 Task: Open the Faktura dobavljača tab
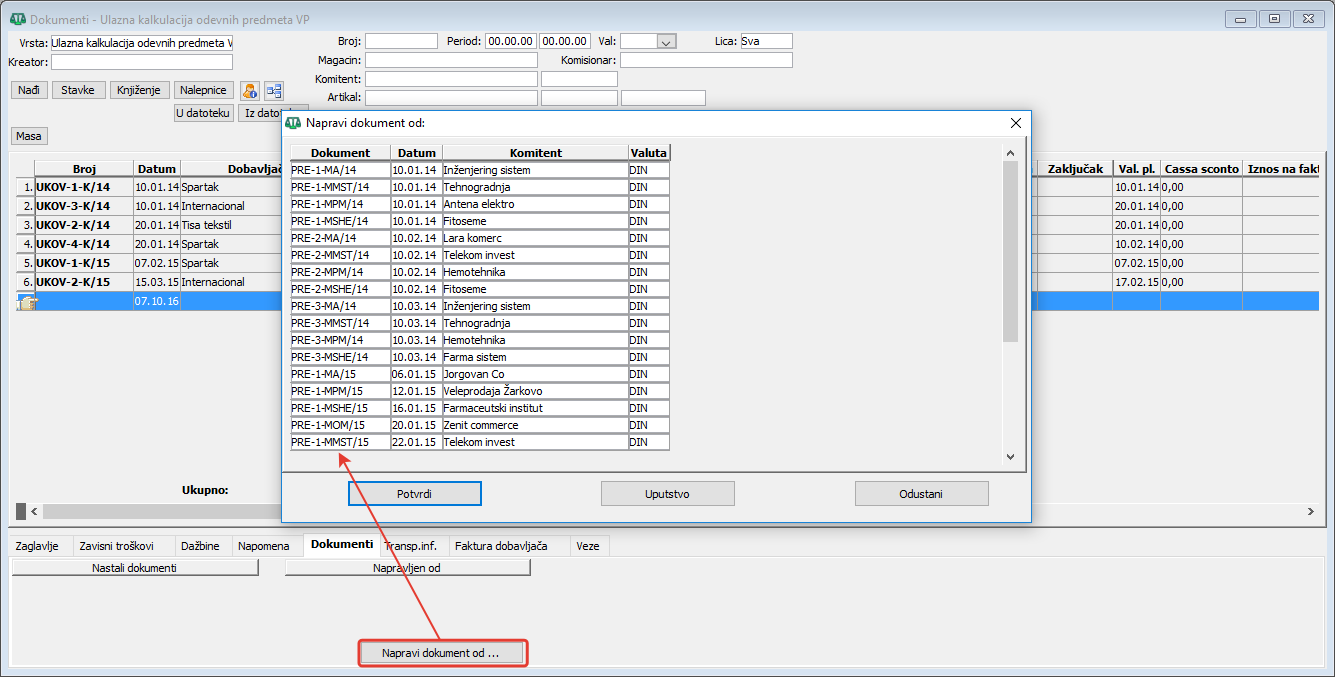pyautogui.click(x=501, y=546)
